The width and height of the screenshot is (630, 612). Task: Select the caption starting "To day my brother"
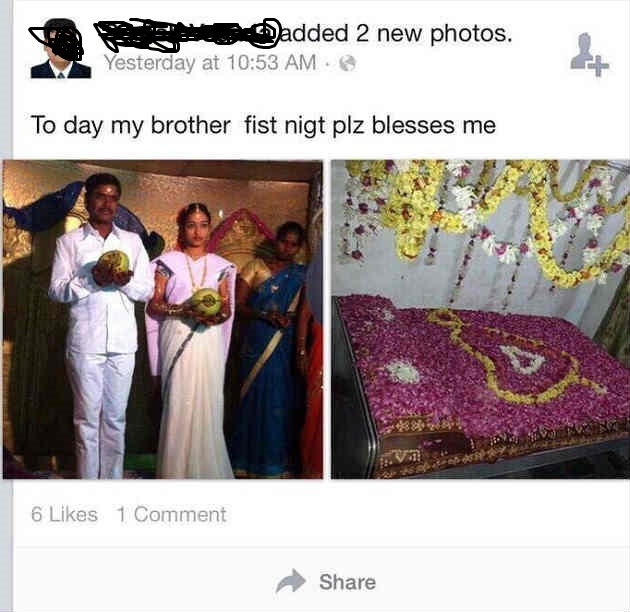coord(263,125)
